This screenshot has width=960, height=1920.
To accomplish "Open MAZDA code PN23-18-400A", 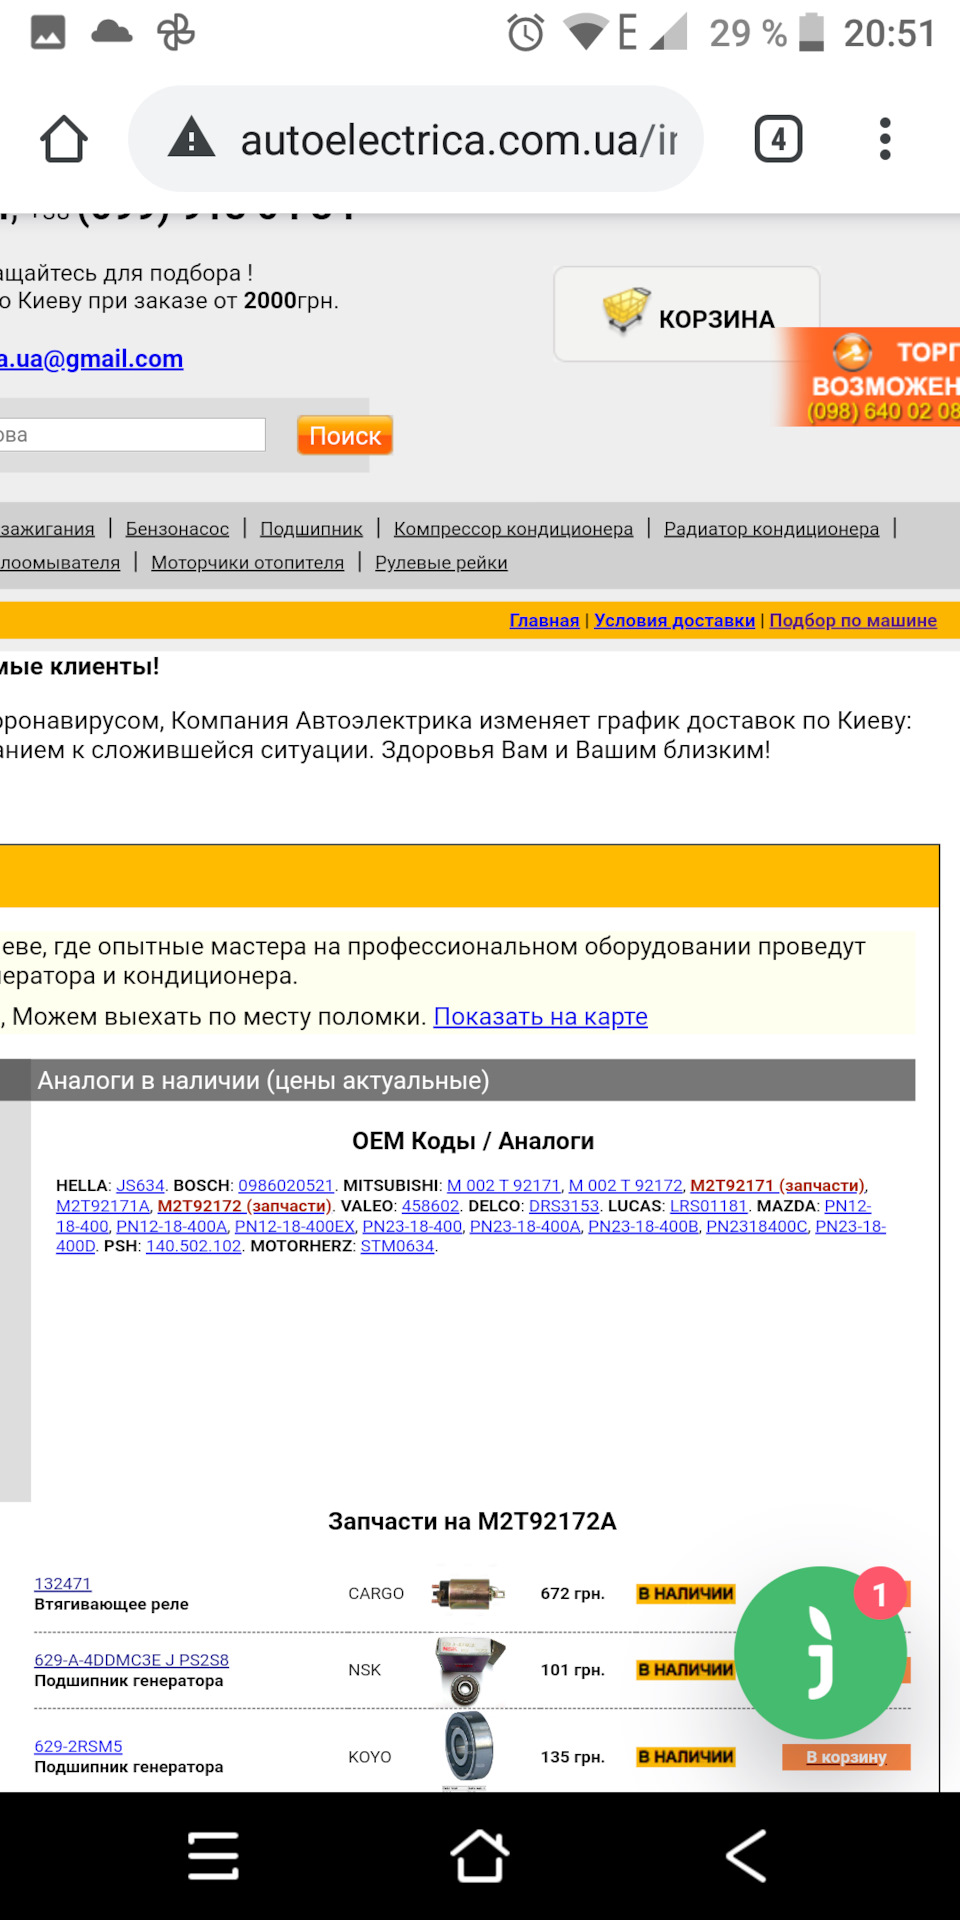I will [525, 1226].
